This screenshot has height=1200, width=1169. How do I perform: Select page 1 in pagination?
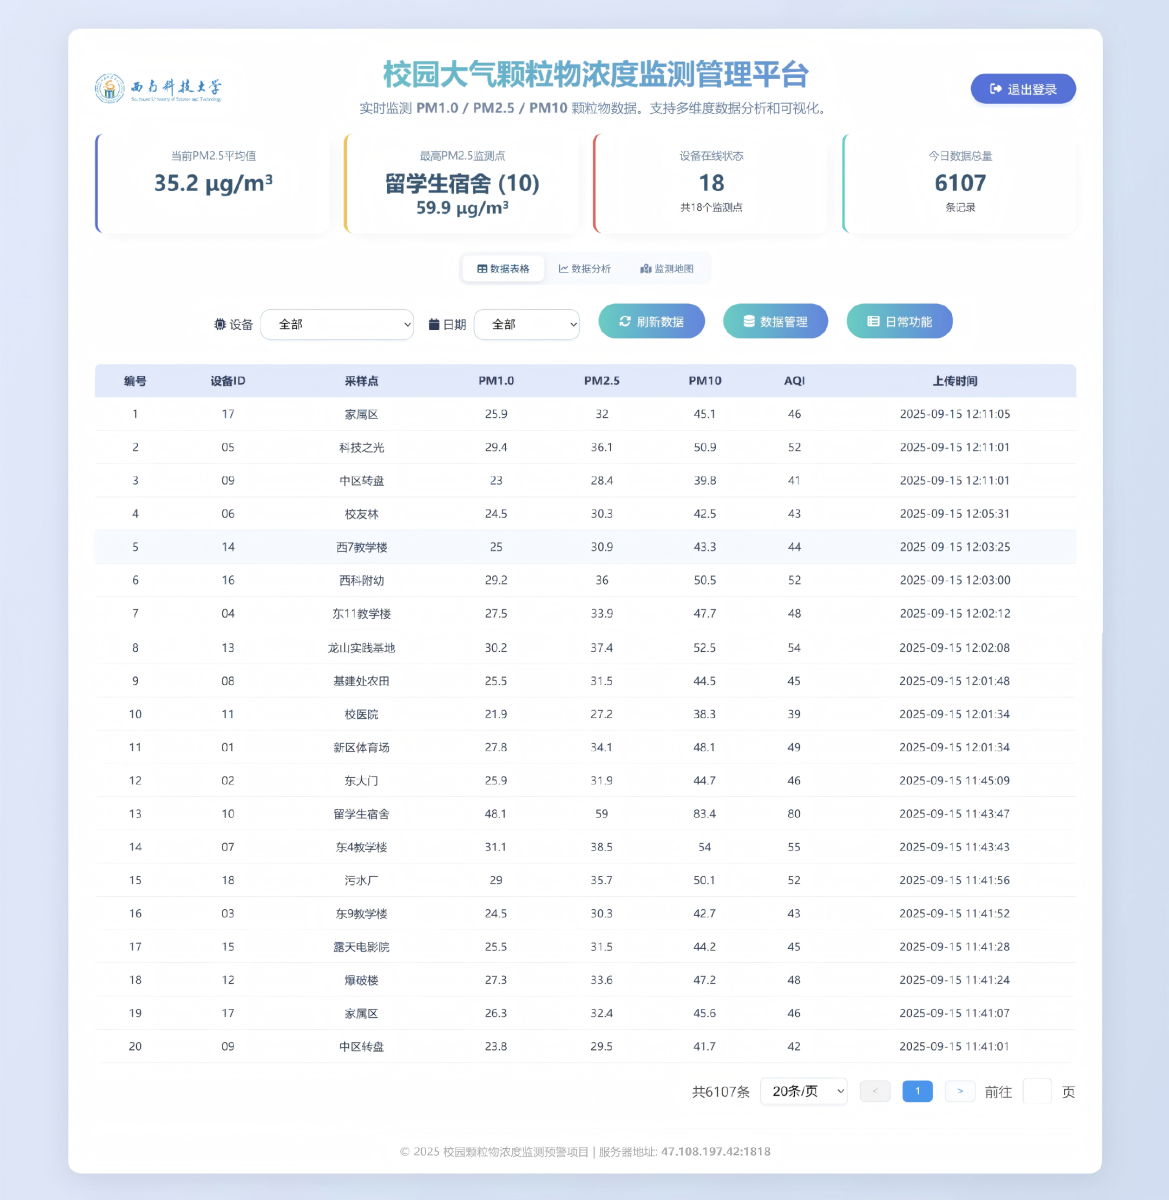917,1091
